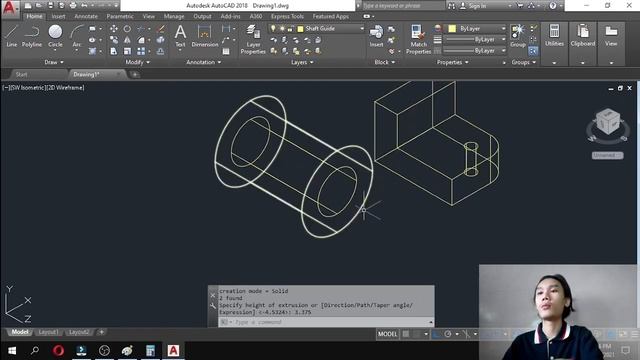Open the Clipboard panel dropdown
This screenshot has height=360, width=640.
tap(582, 63)
